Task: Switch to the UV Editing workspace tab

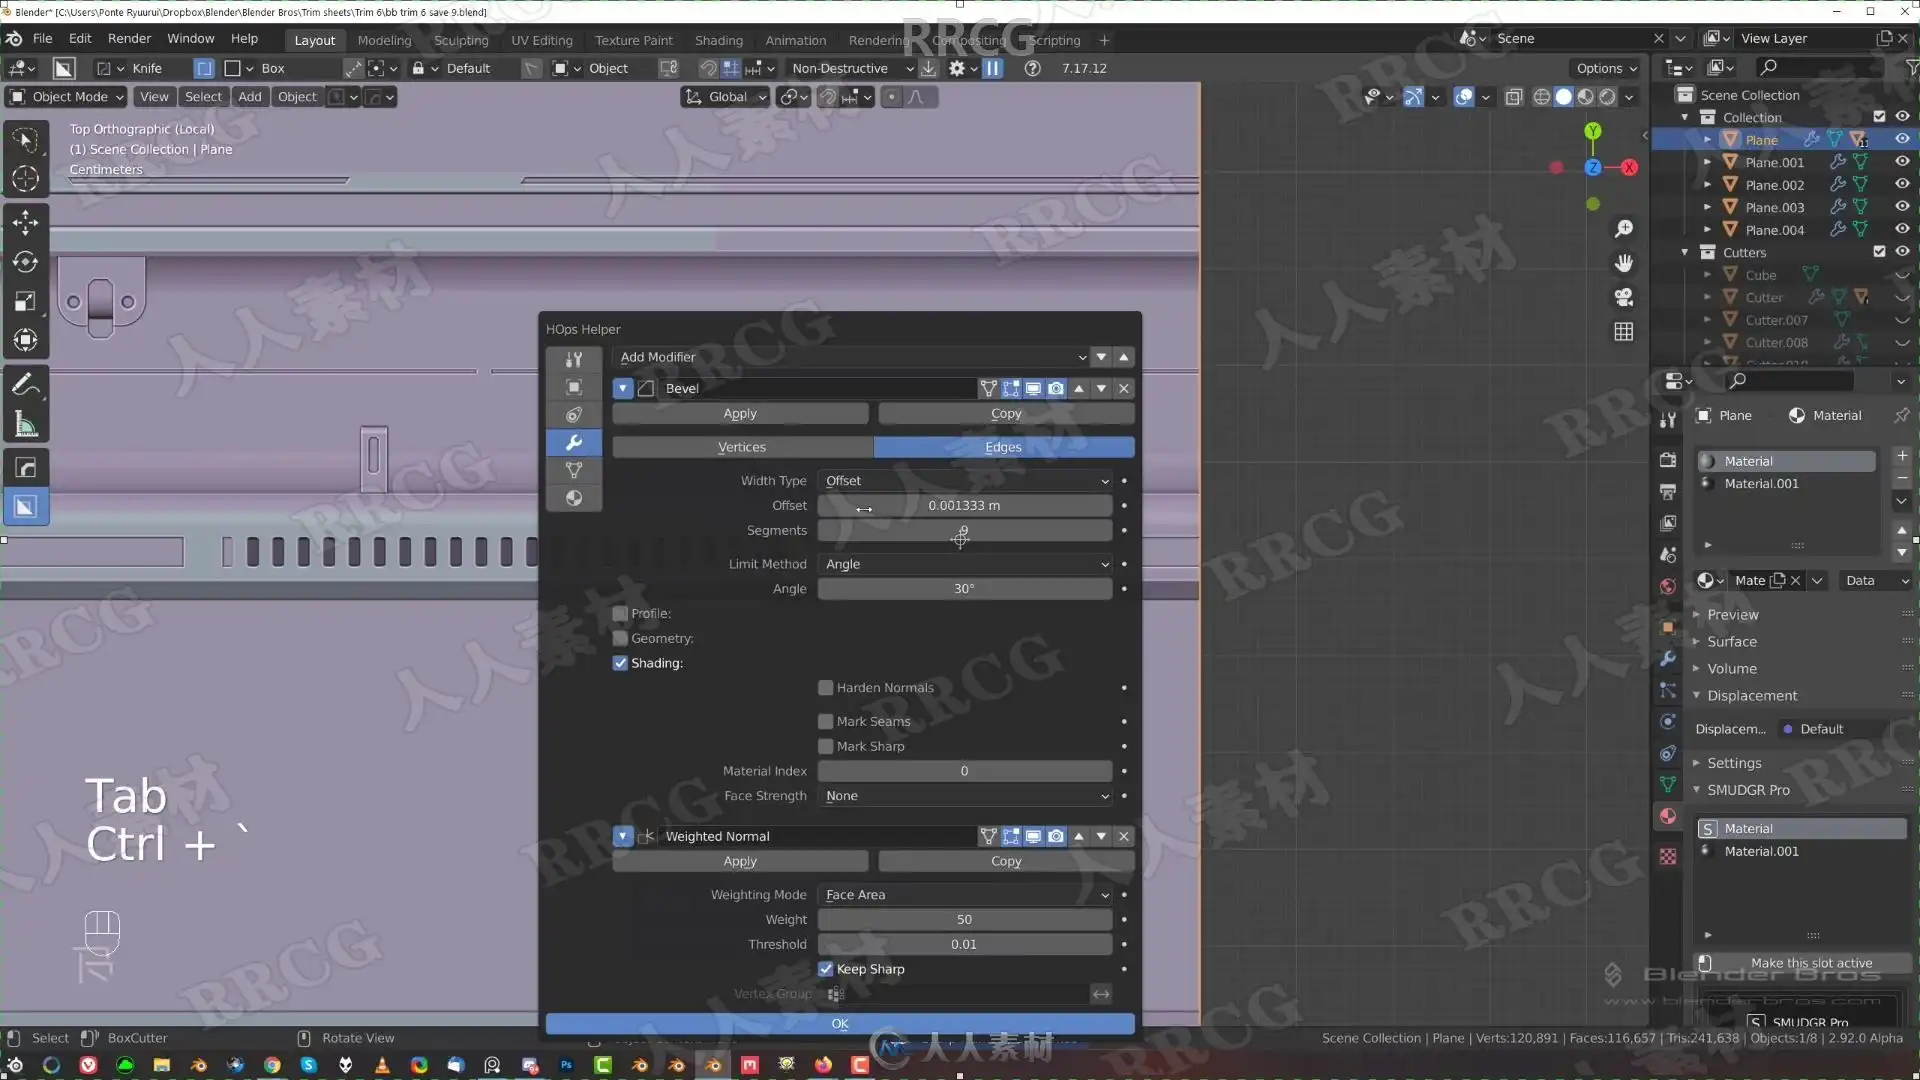Action: [541, 40]
